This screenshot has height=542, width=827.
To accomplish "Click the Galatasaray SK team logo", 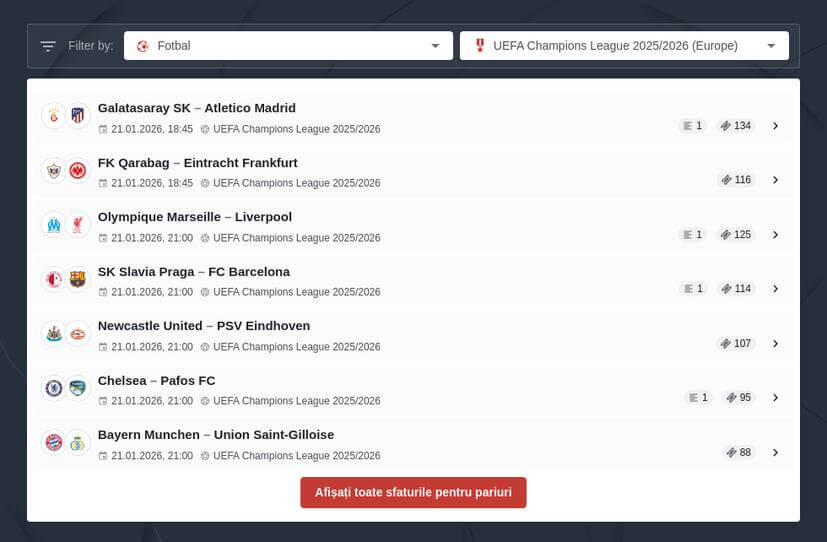I will [x=53, y=116].
